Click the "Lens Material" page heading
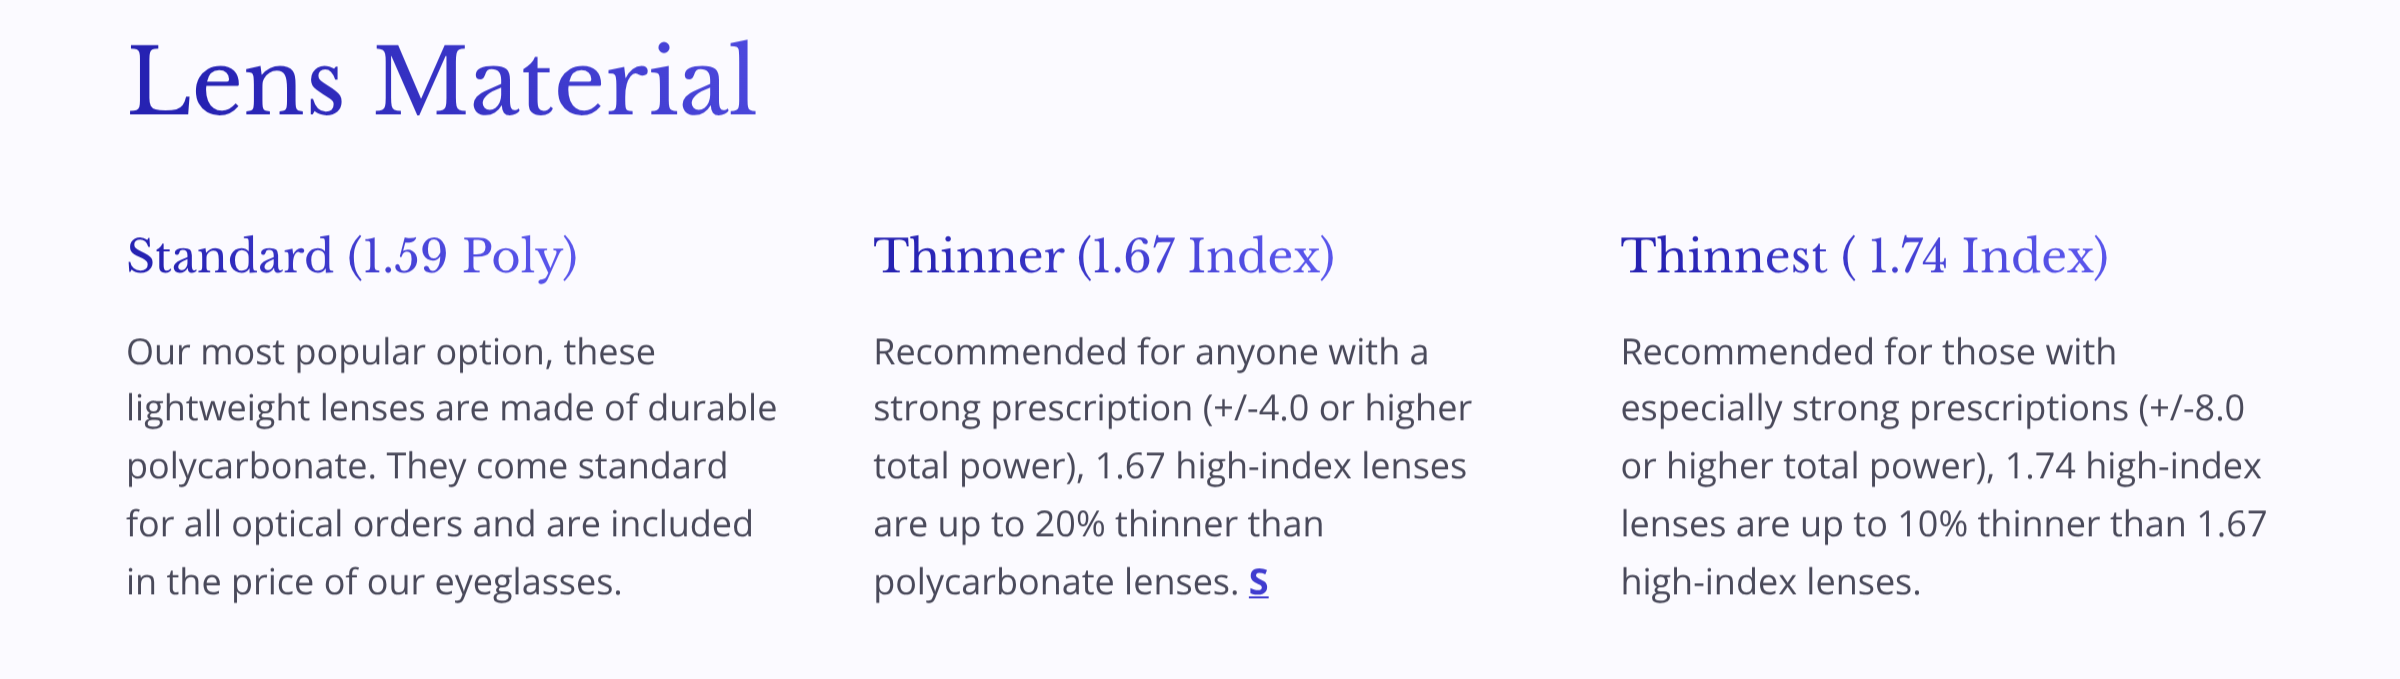2400x679 pixels. click(x=441, y=82)
